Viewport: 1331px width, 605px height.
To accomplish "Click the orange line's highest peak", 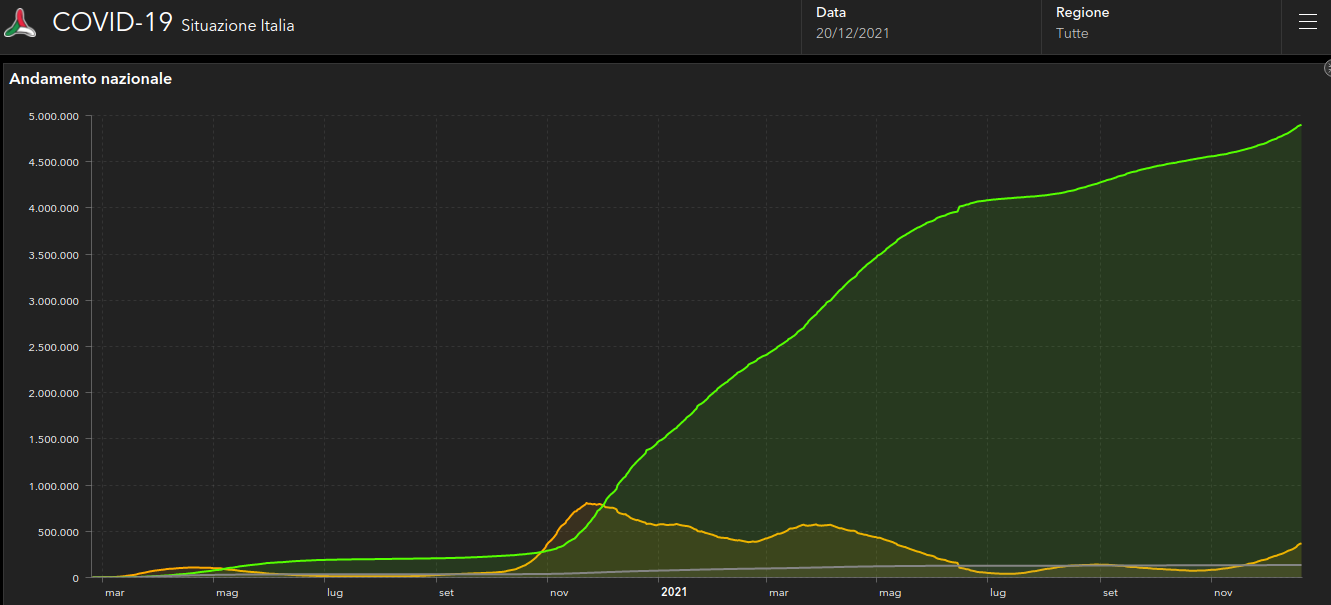I will tap(587, 503).
